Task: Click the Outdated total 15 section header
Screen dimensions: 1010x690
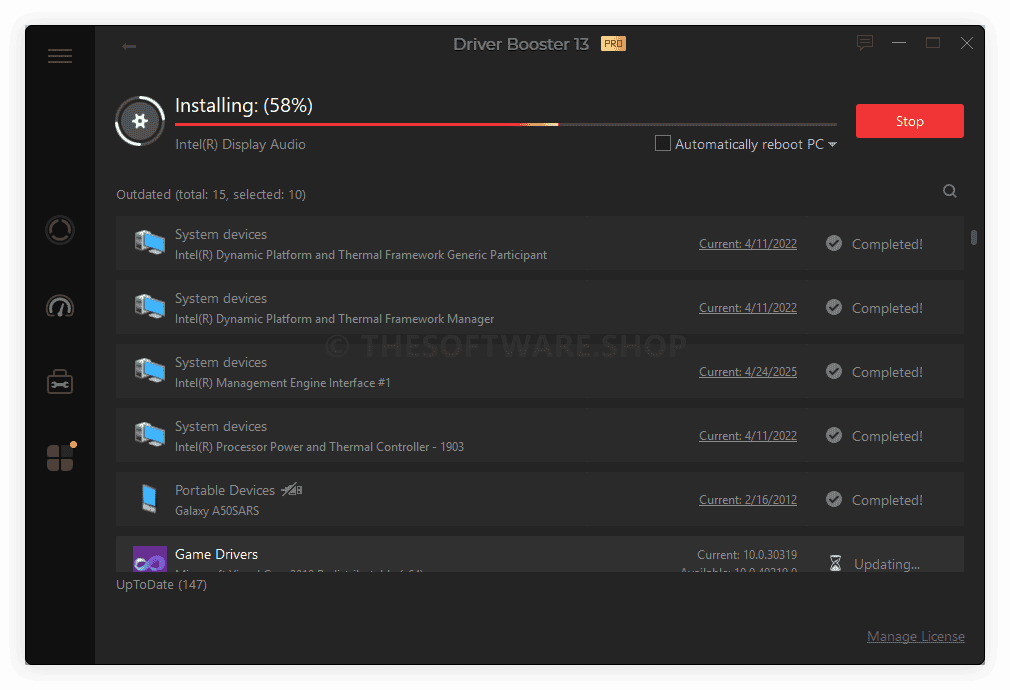Action: 210,194
